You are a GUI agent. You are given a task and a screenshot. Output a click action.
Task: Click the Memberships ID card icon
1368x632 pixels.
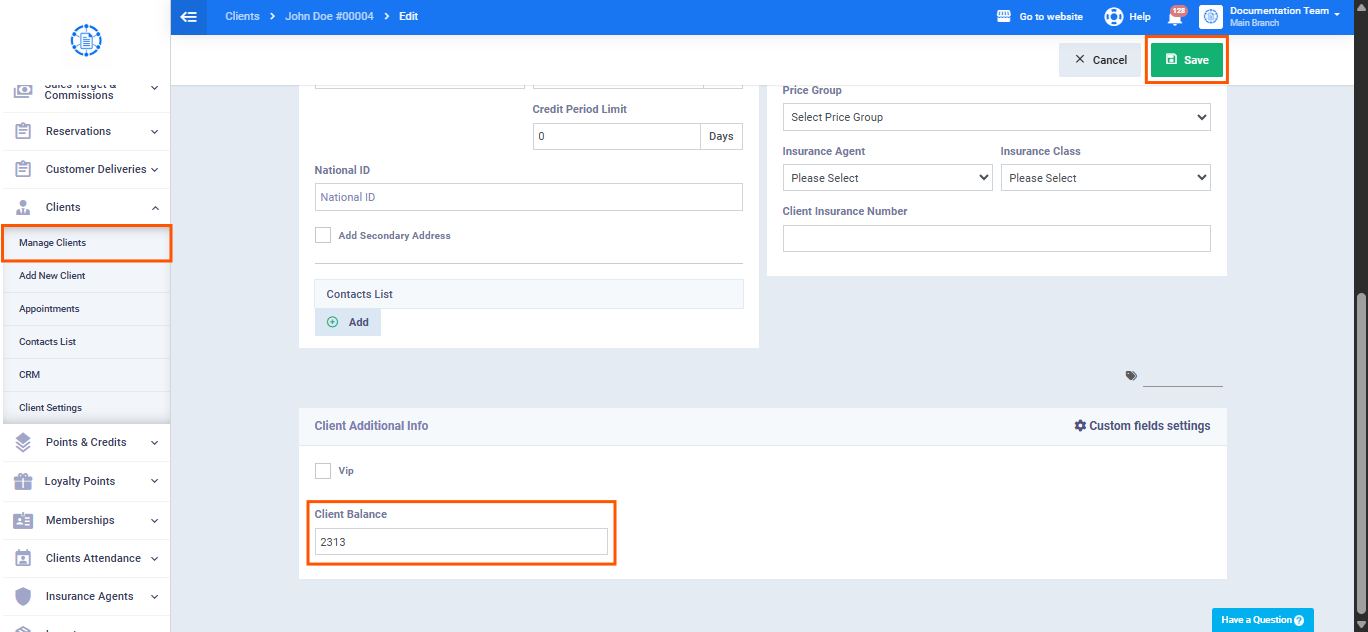pos(23,520)
